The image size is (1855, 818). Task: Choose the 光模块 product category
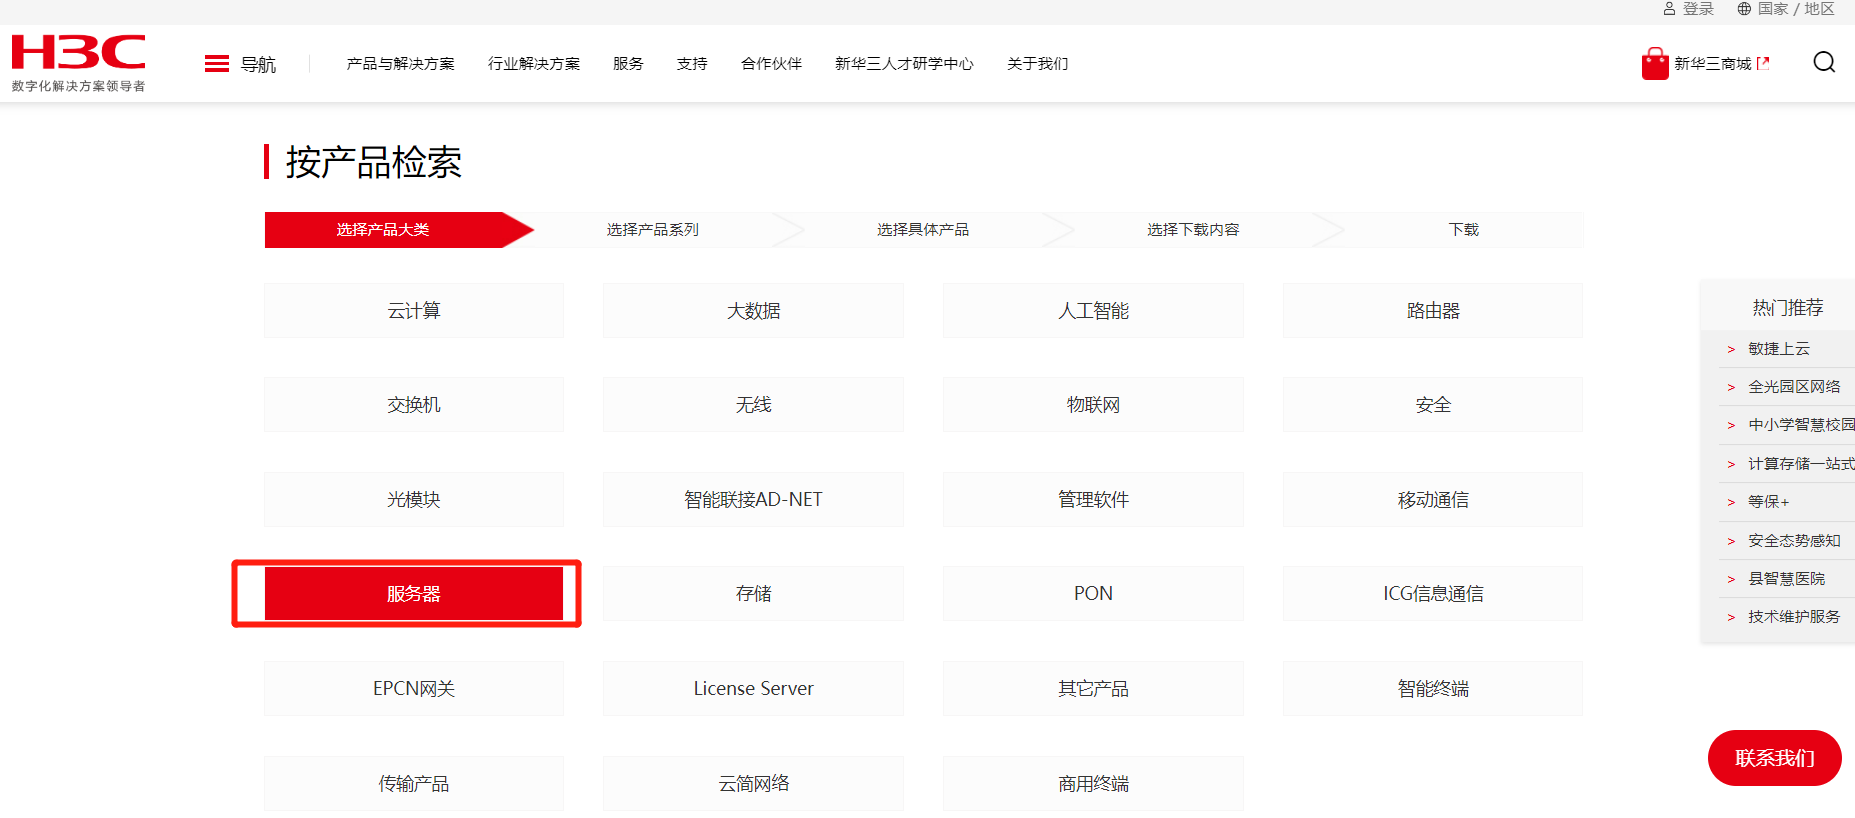coord(414,500)
